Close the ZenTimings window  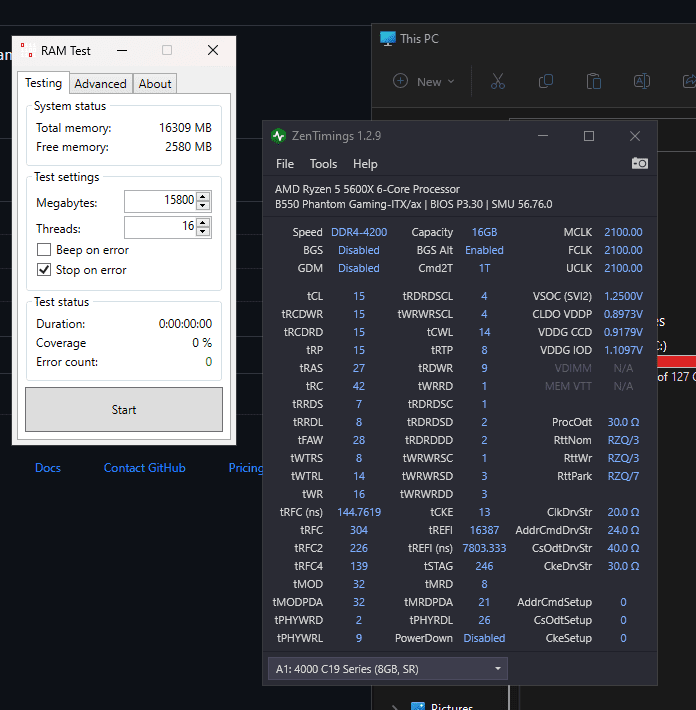(635, 136)
